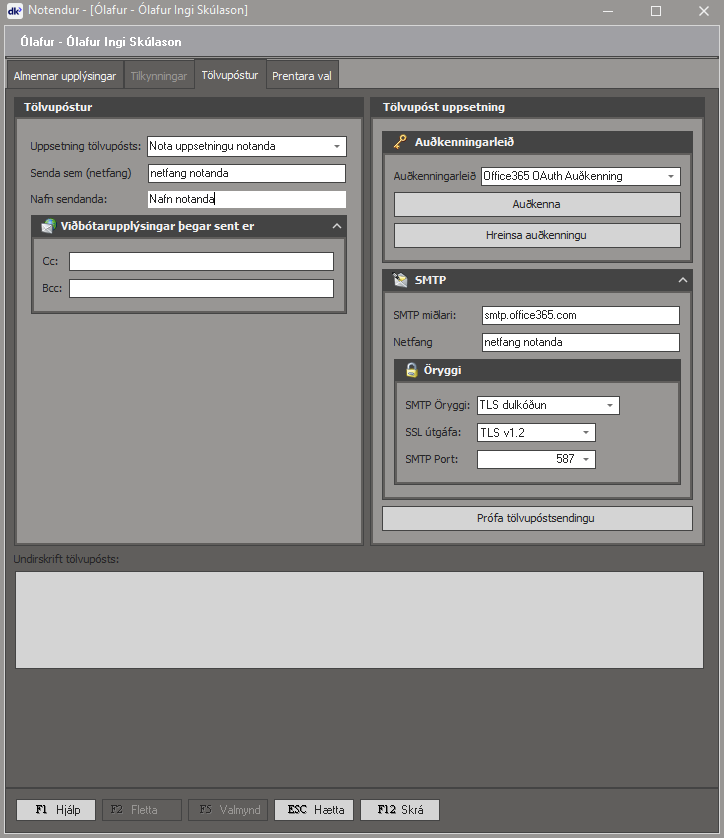Click the SMTP miðlari text field

point(580,315)
